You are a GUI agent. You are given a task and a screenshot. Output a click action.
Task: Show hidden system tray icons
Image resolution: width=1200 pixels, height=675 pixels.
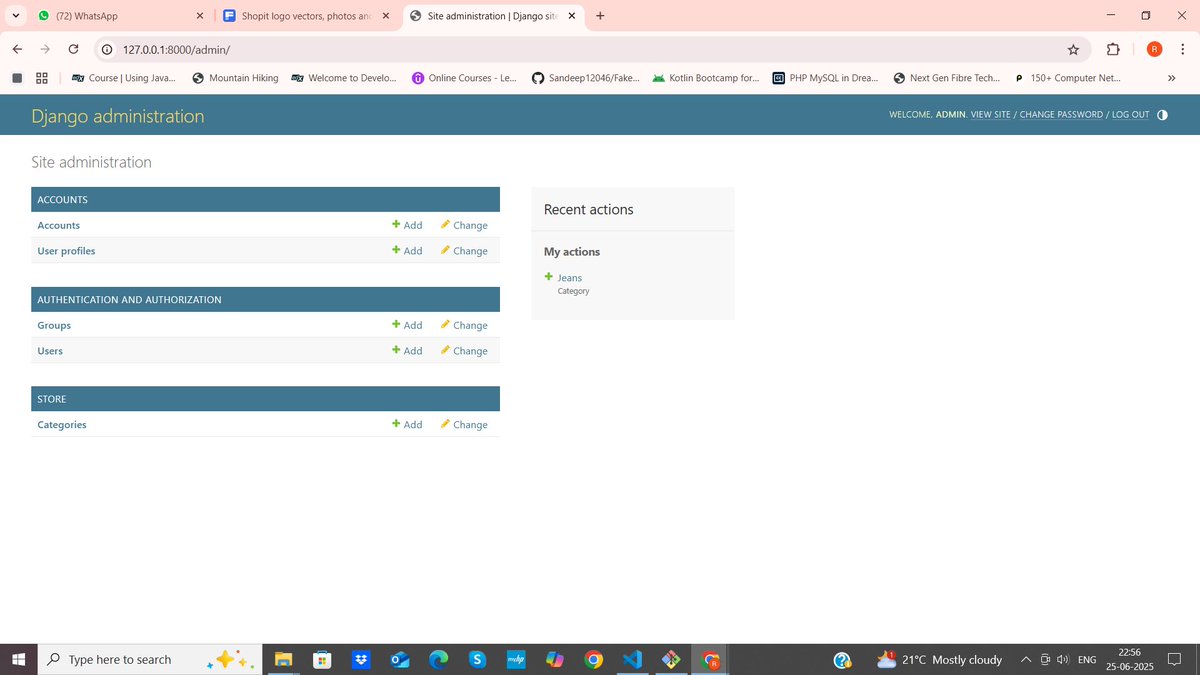click(1026, 659)
